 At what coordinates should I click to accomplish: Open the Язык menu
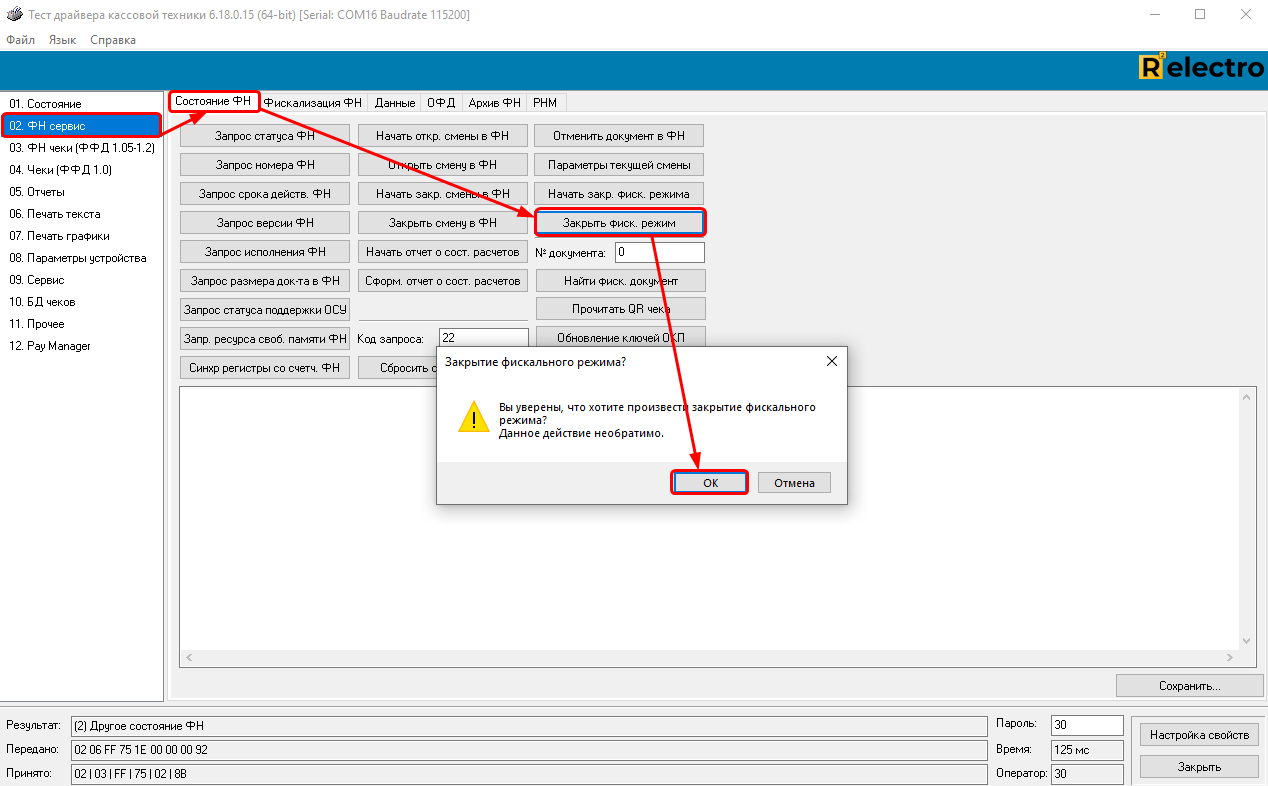62,40
